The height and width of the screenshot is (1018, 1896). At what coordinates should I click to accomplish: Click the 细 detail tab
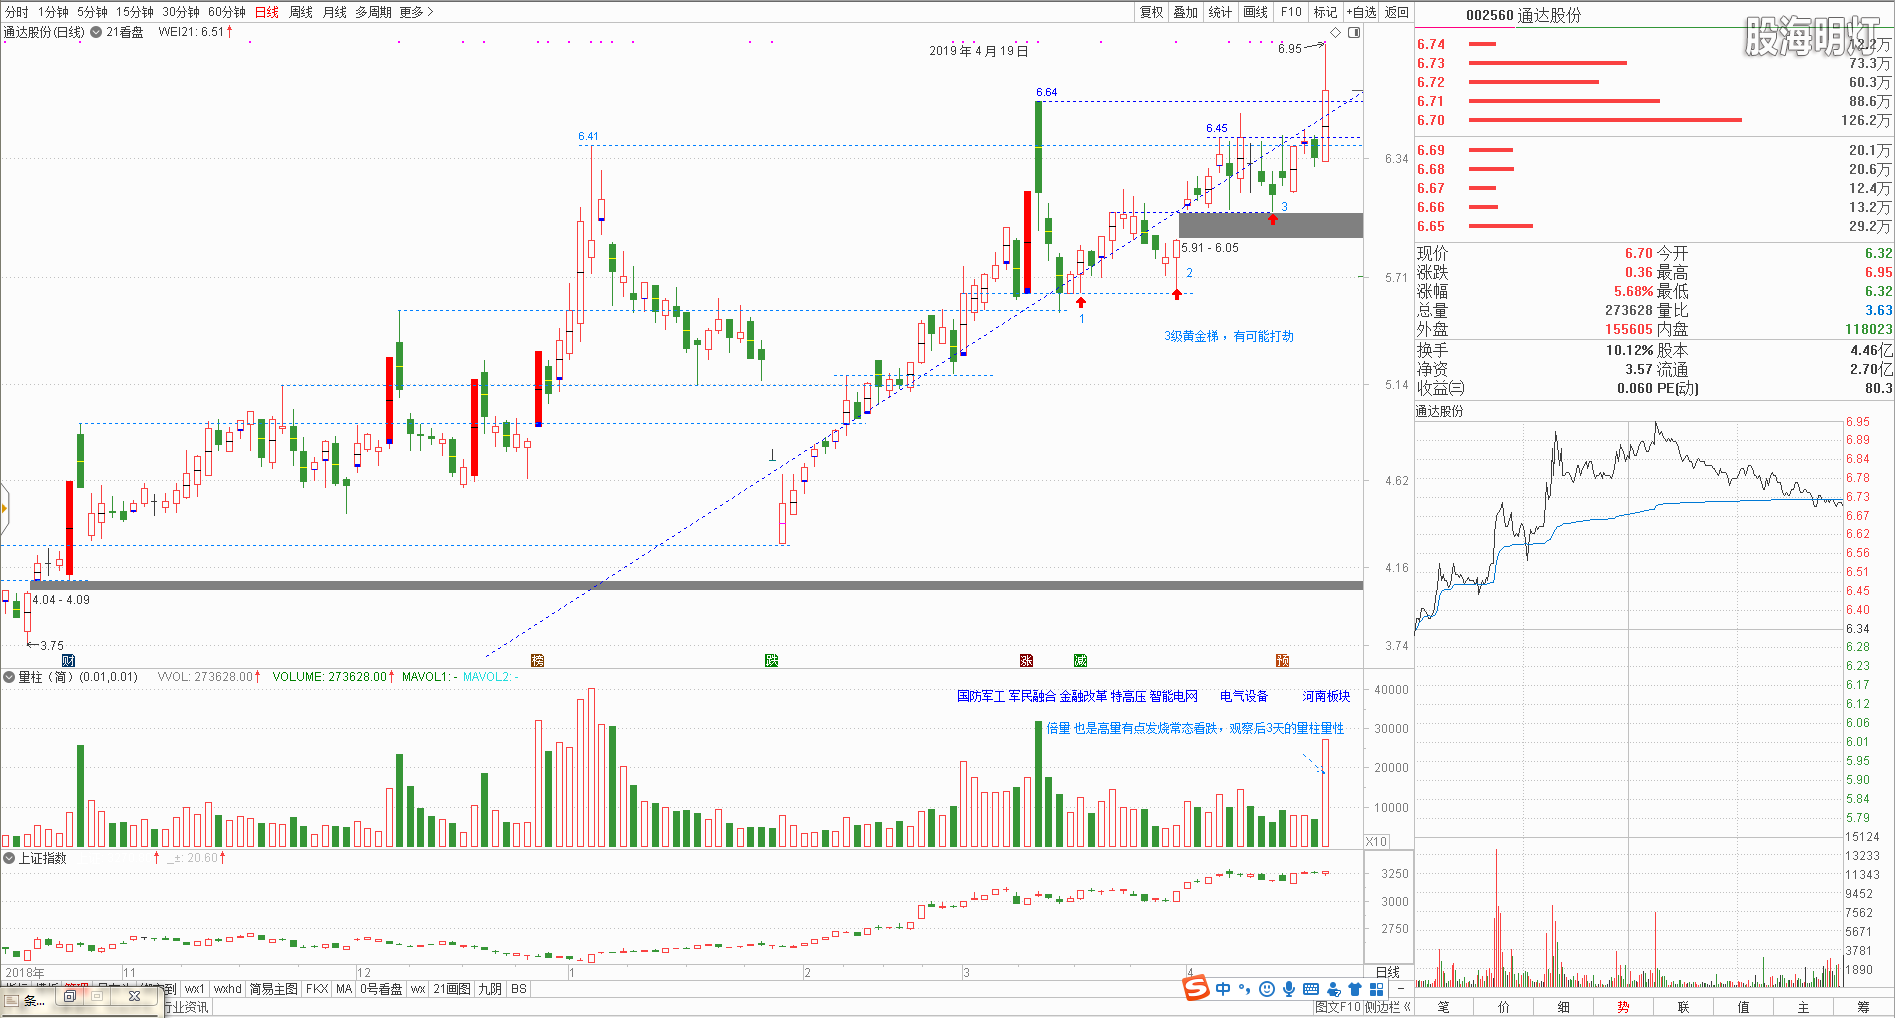click(x=1564, y=1007)
